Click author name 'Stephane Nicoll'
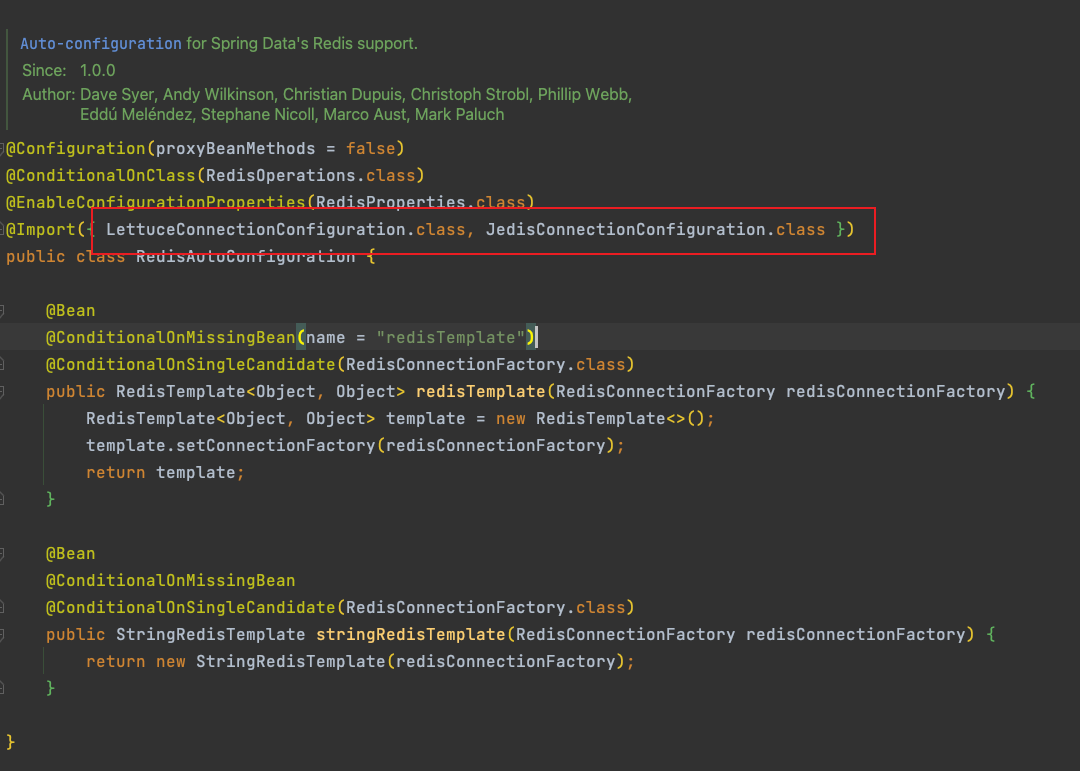1080x771 pixels. [258, 114]
